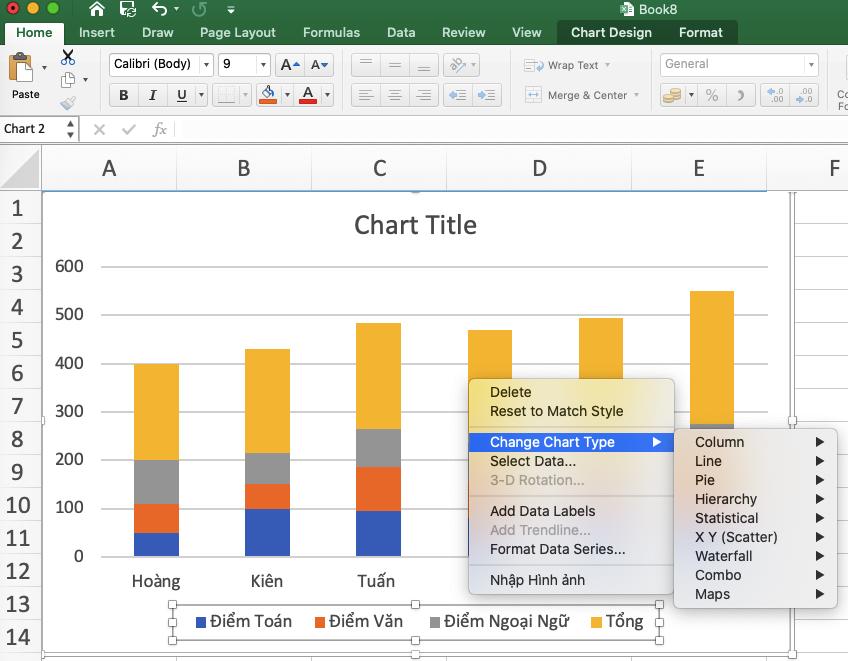848x661 pixels.
Task: Choose Select Data from the context menu
Action: tap(530, 461)
